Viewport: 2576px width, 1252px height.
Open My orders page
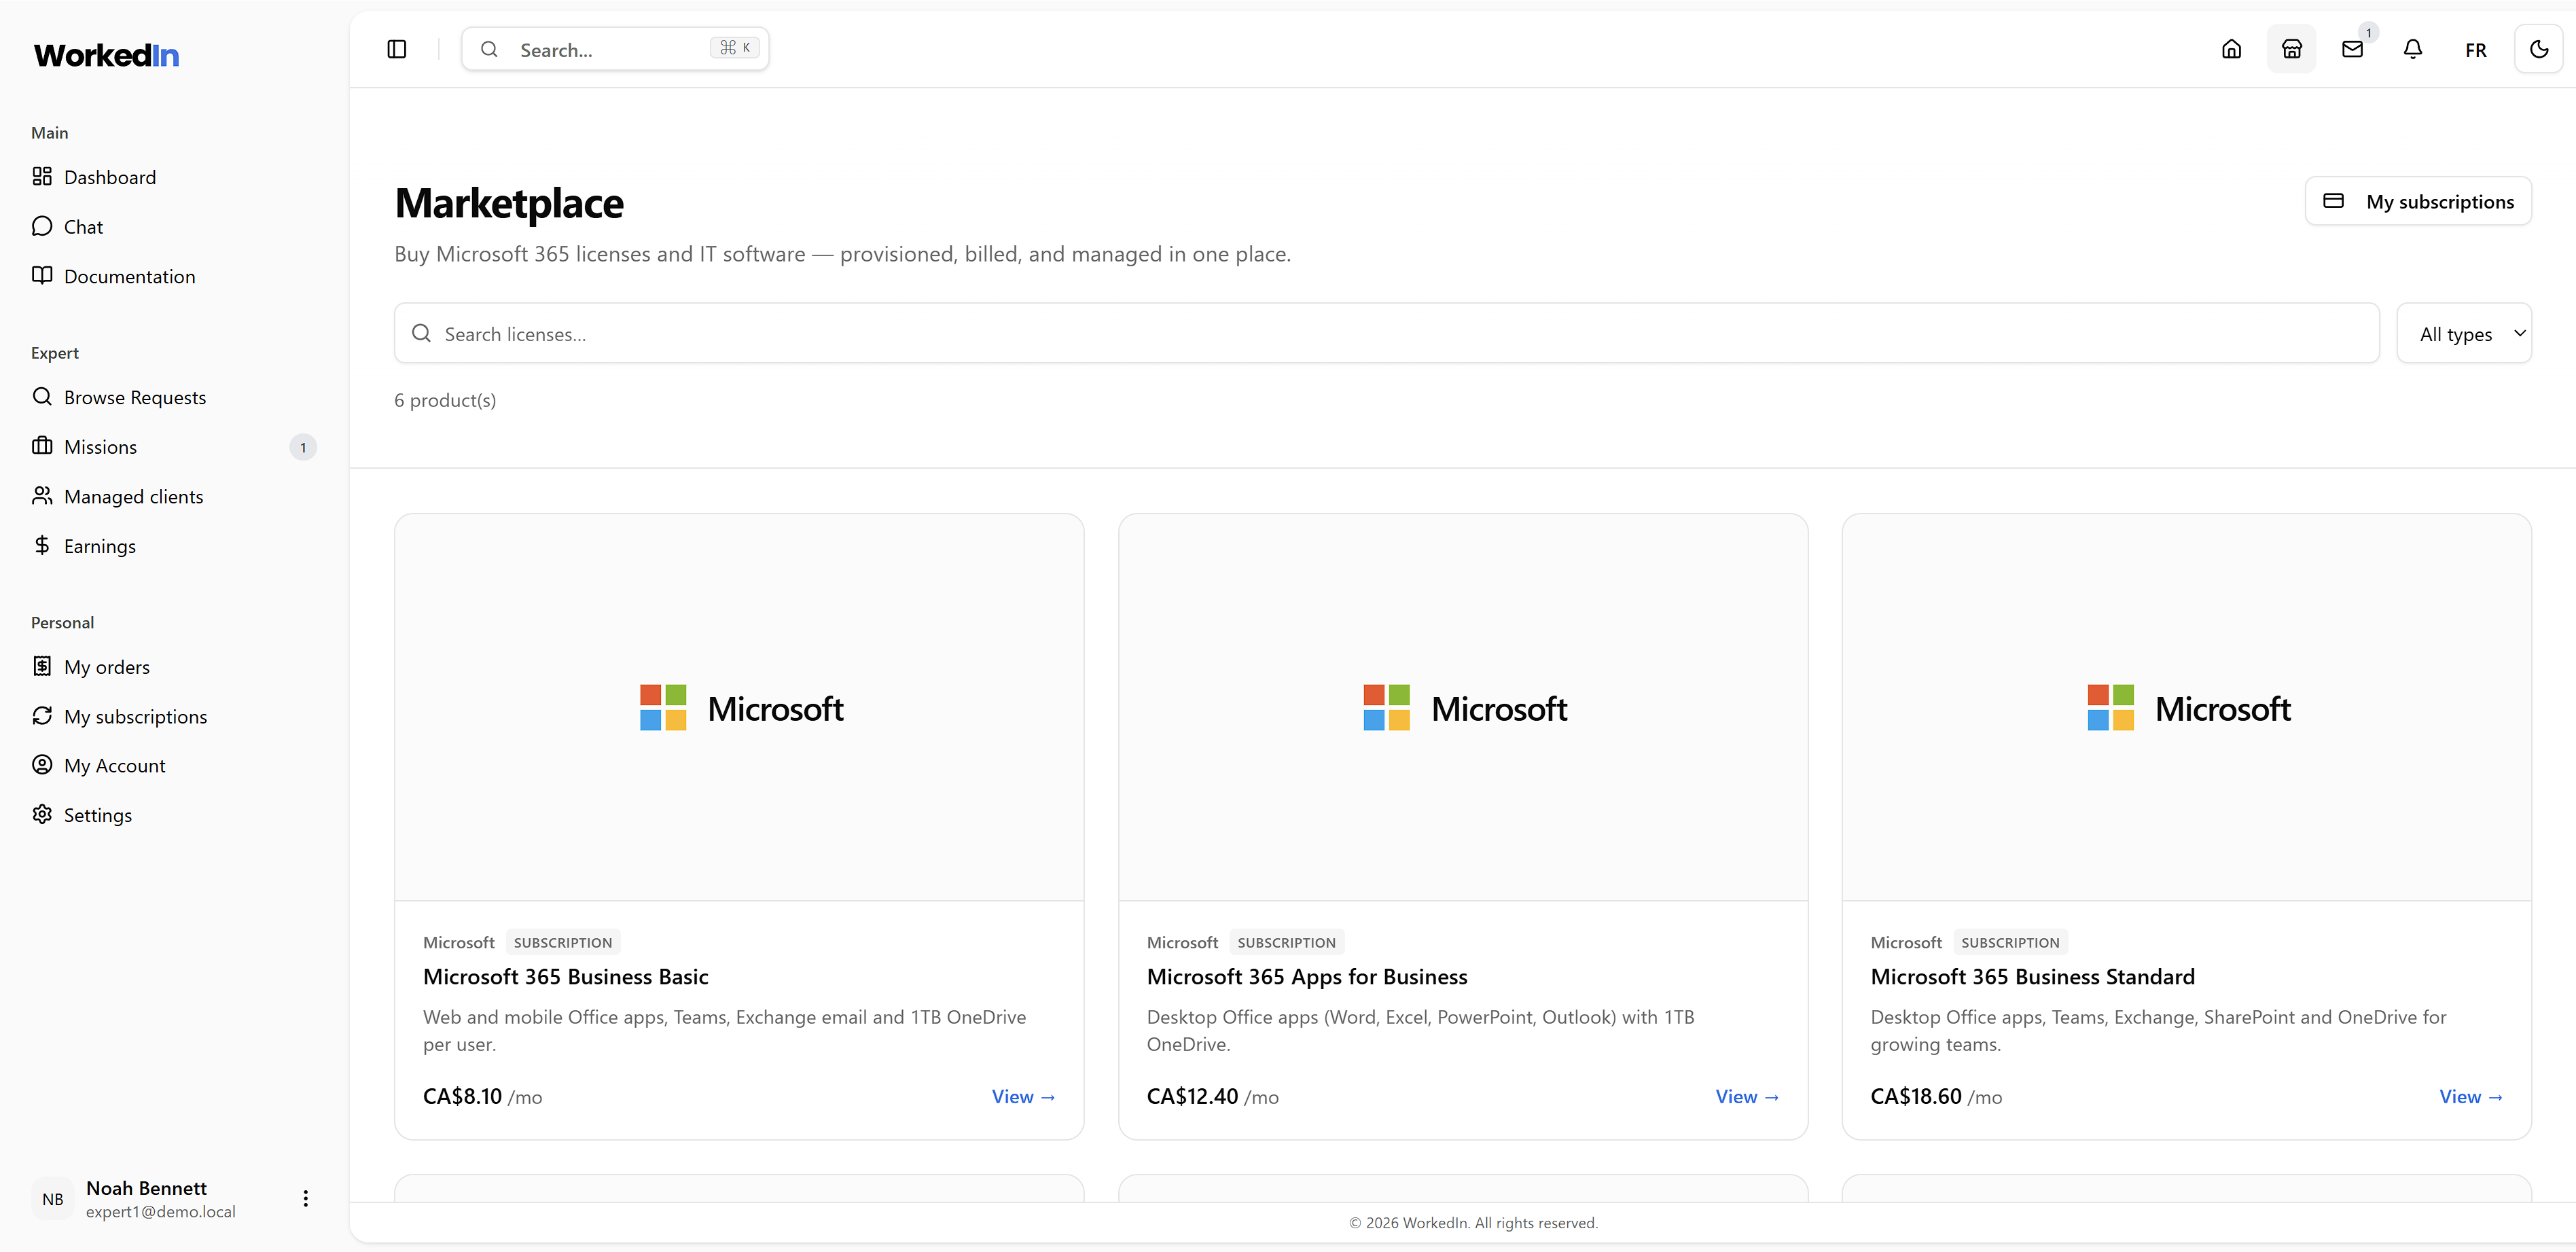(174, 667)
